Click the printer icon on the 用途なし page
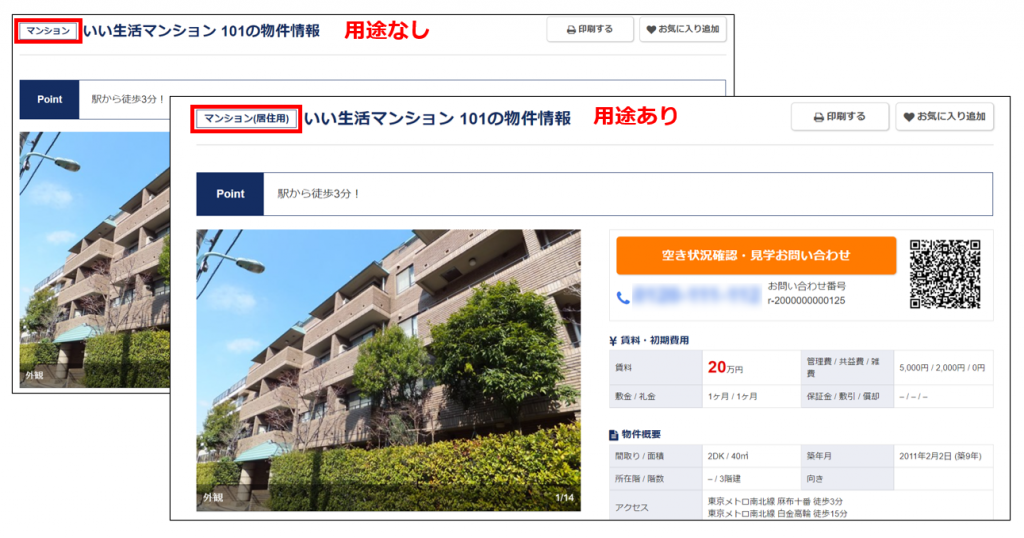This screenshot has height=538, width=1024. coord(571,30)
